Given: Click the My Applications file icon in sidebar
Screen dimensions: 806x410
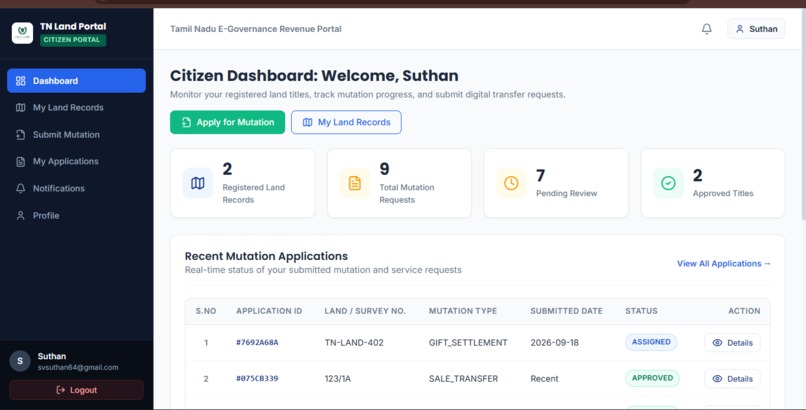Looking at the screenshot, I should (x=21, y=162).
